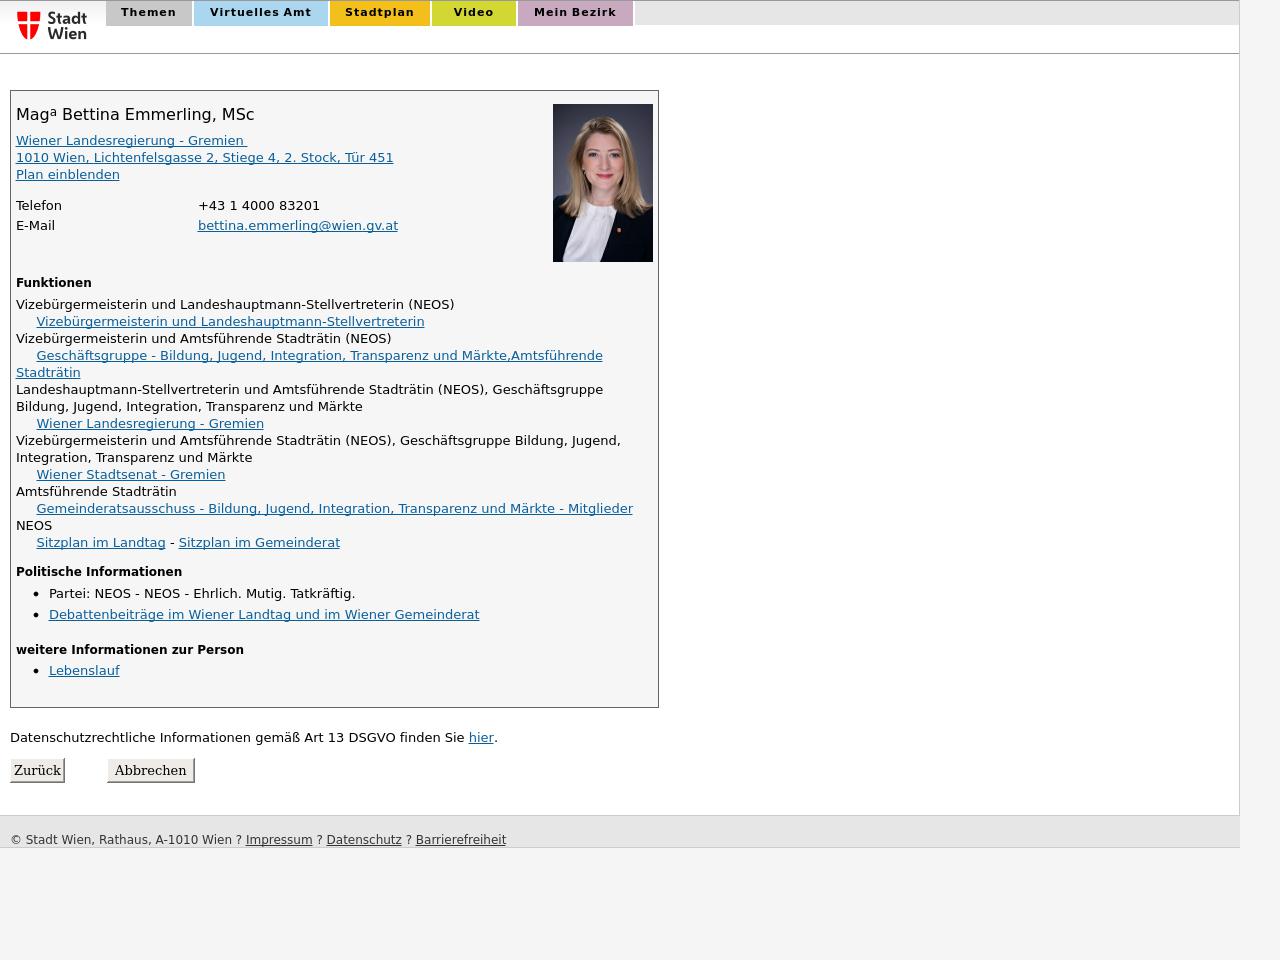The height and width of the screenshot is (960, 1280).
Task: View Sitzplan im Landtag
Action: tap(100, 543)
